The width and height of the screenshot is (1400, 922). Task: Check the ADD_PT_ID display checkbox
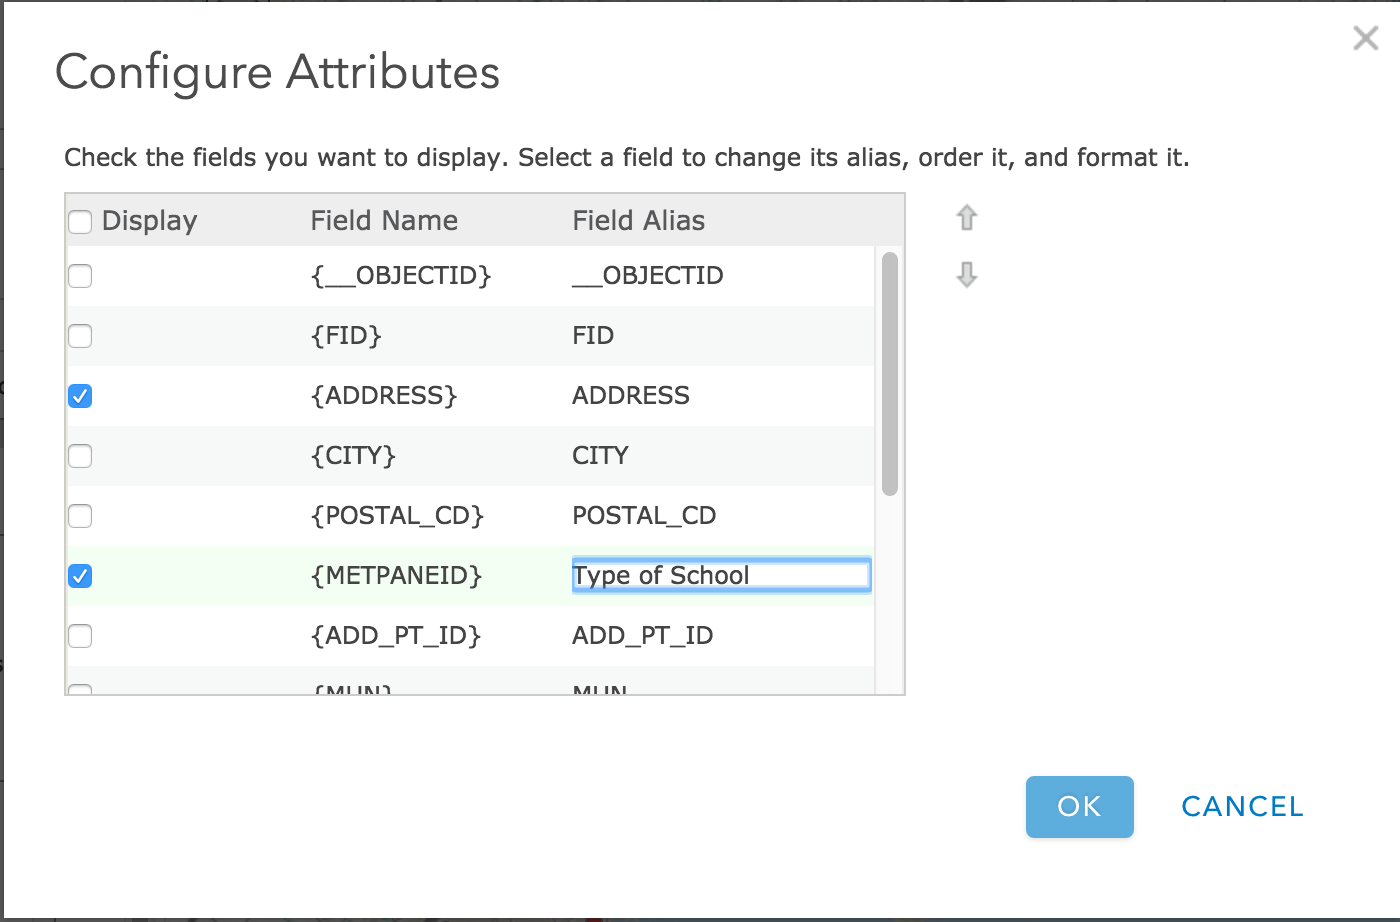pos(80,636)
